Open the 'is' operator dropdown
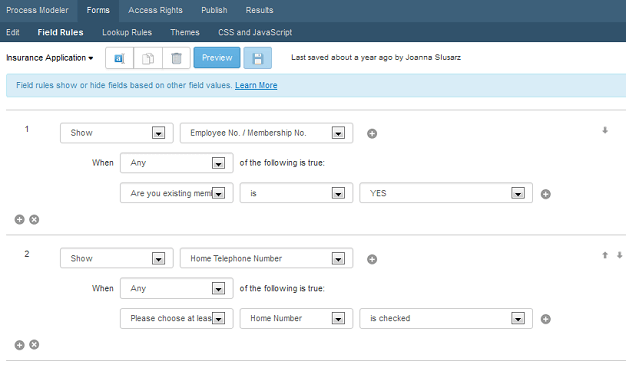This screenshot has width=626, height=371. pyautogui.click(x=296, y=193)
